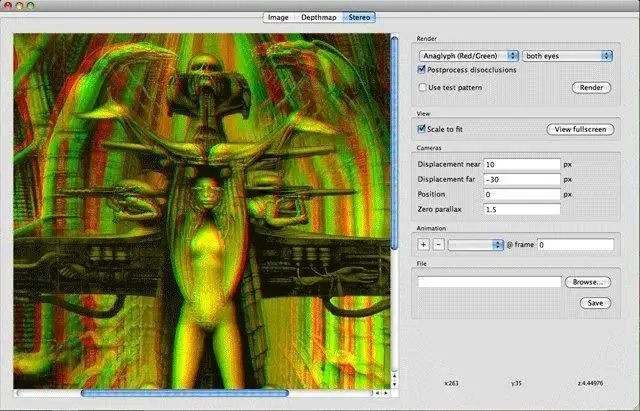The width and height of the screenshot is (640, 411).
Task: Click the Zero parallax value field
Action: pyautogui.click(x=522, y=209)
